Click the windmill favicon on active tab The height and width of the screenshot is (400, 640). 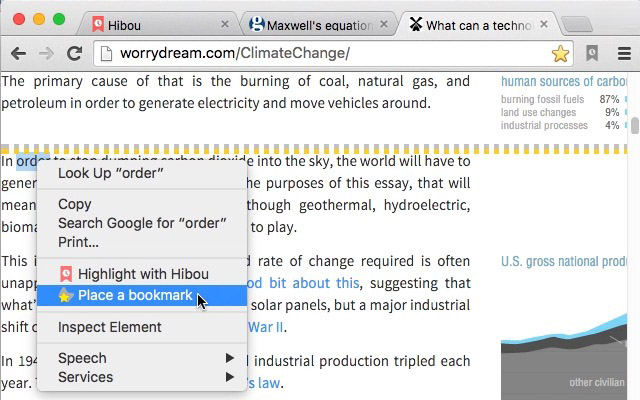tap(416, 24)
